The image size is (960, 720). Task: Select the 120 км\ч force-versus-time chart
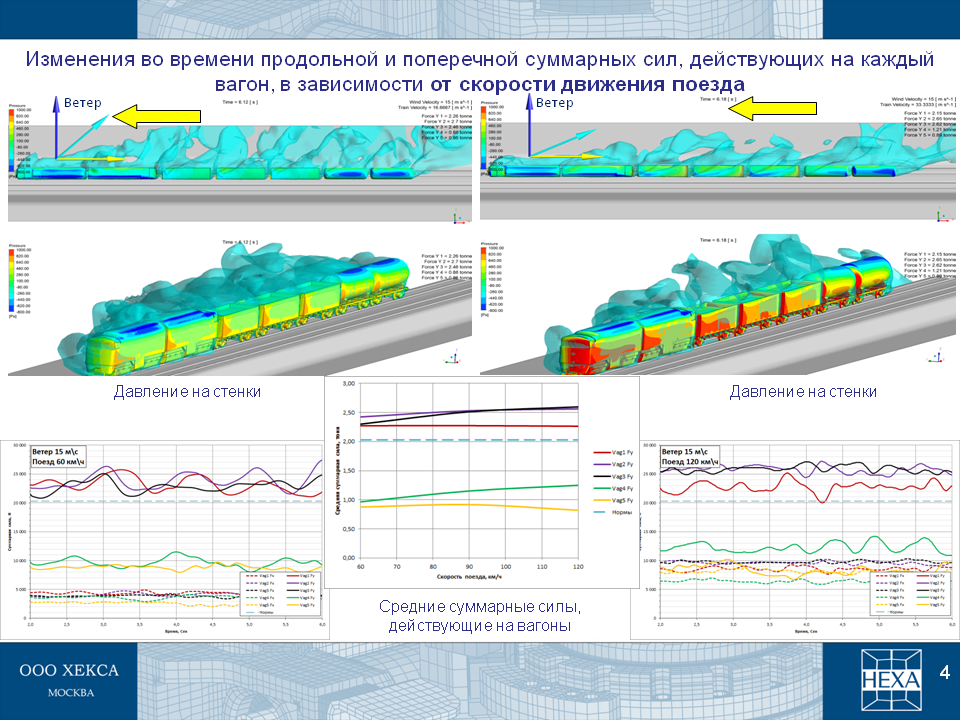tap(795, 539)
